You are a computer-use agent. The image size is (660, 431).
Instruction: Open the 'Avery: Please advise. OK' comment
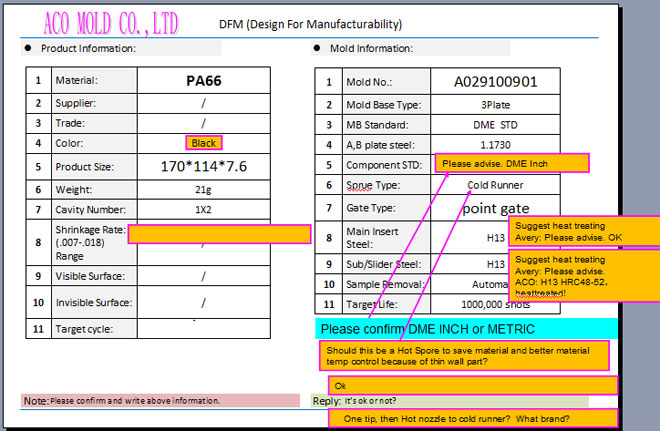584,231
